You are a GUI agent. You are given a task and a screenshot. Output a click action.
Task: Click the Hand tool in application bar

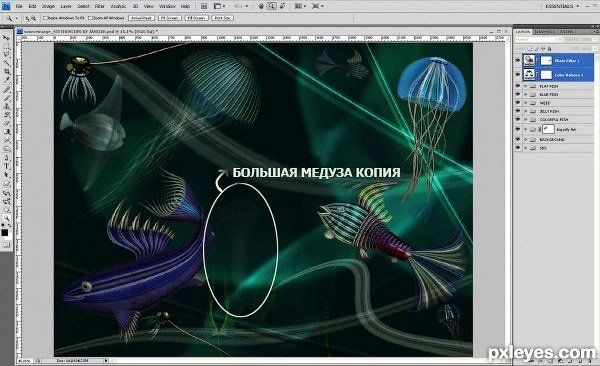coord(261,6)
